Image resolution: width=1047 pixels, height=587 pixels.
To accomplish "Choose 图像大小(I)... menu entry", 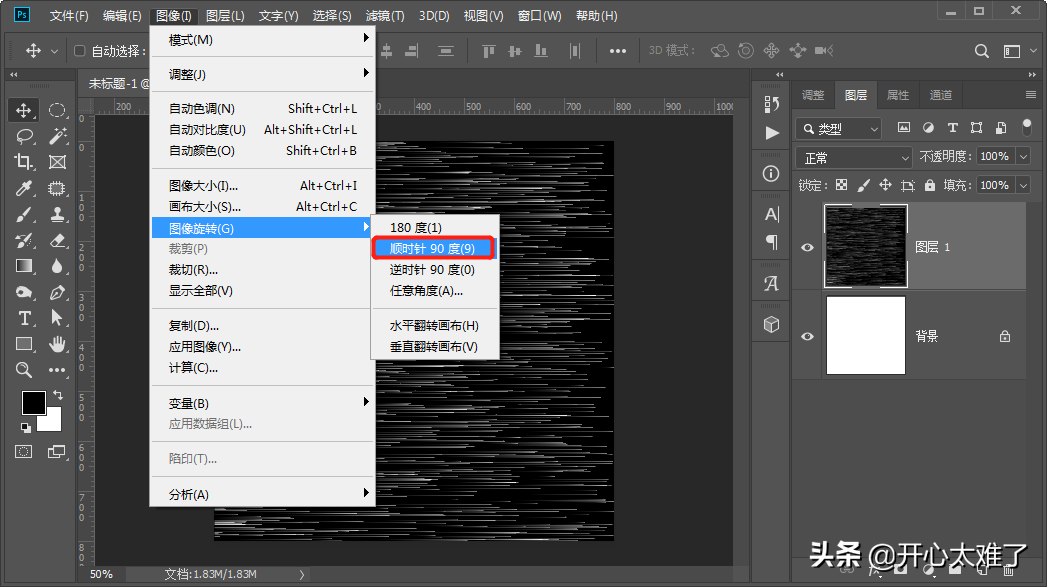I will click(x=263, y=186).
